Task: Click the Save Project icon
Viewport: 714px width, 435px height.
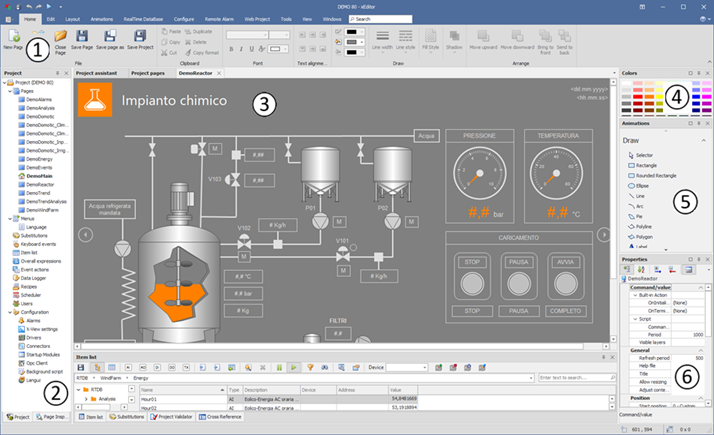Action: point(140,35)
